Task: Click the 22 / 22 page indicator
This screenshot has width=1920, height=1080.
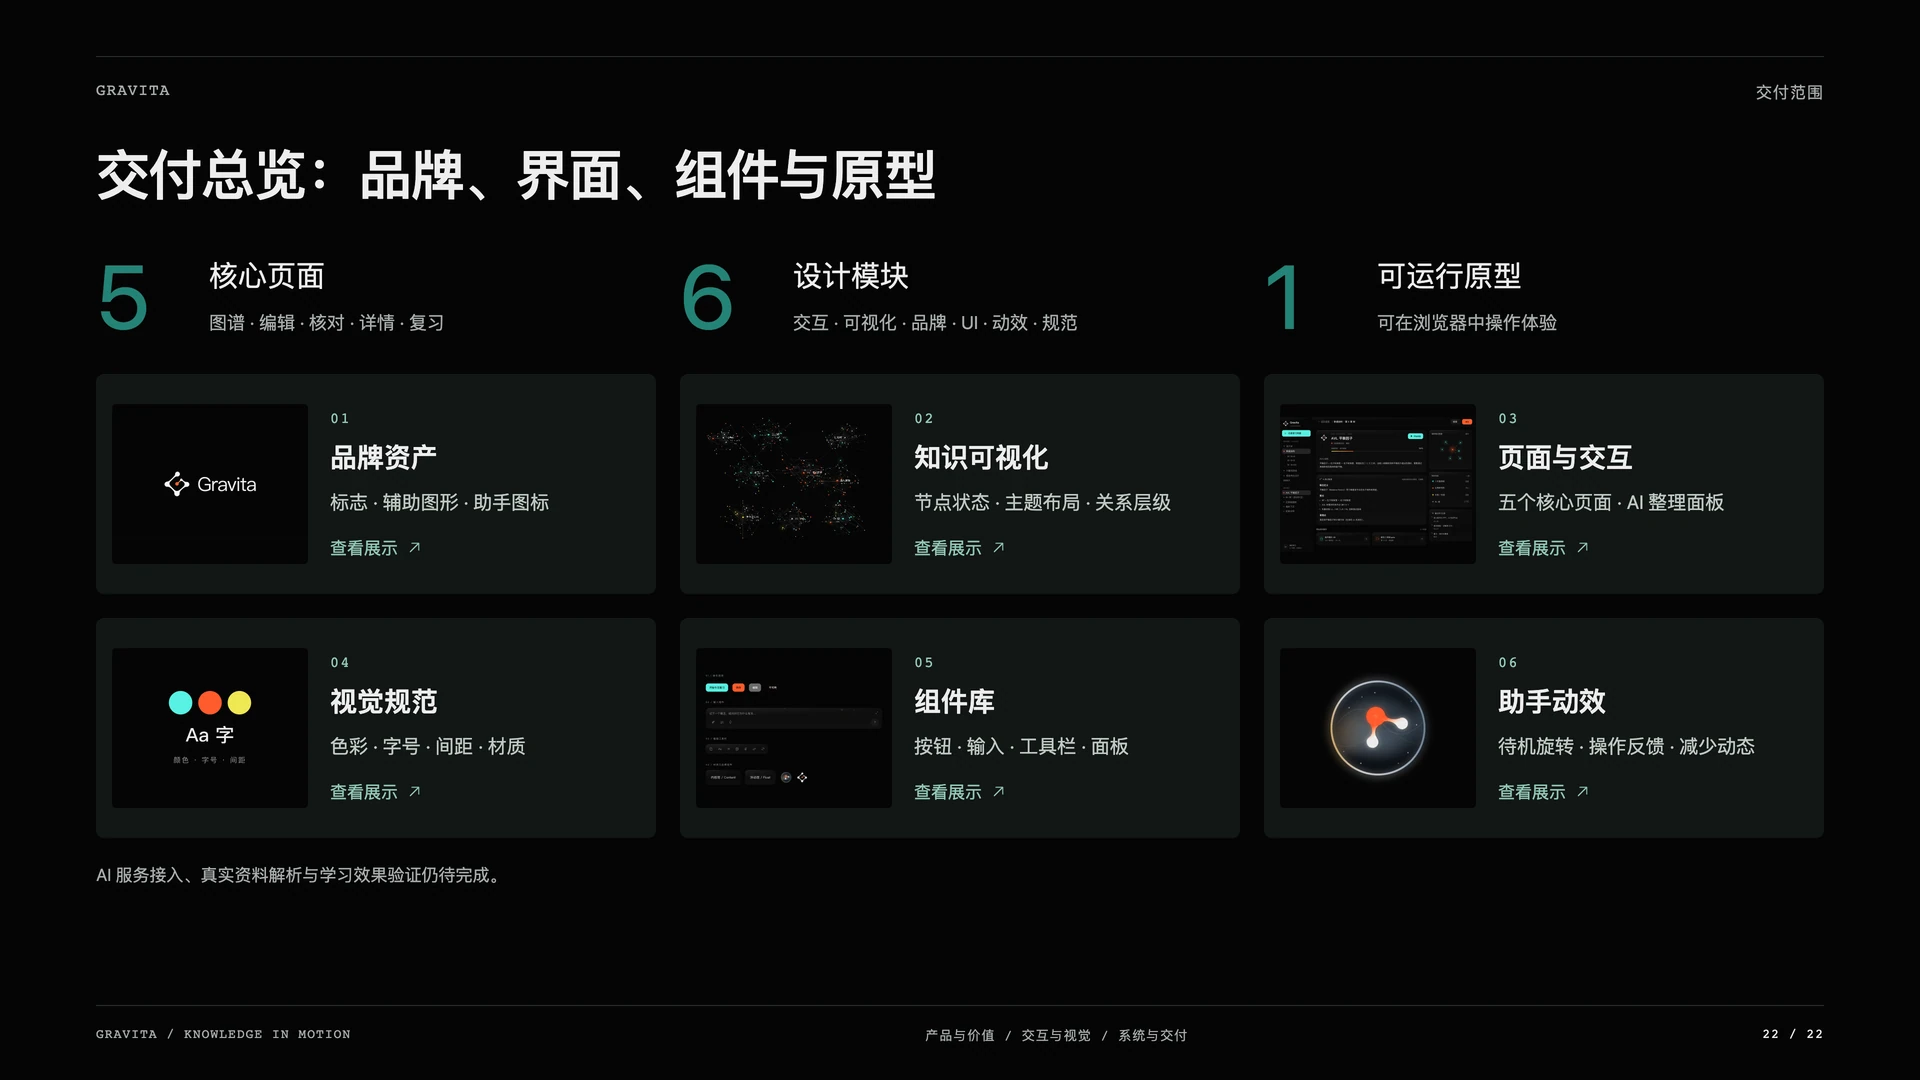Action: click(1792, 1034)
